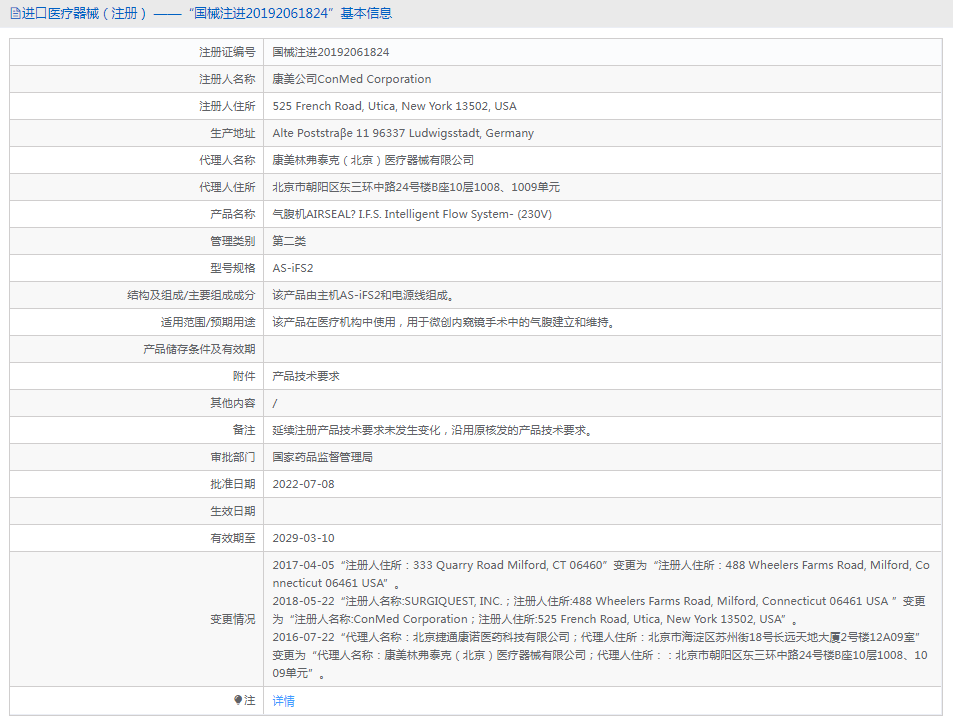
Task: Select the AIRSEAL product name text
Action: coord(412,214)
